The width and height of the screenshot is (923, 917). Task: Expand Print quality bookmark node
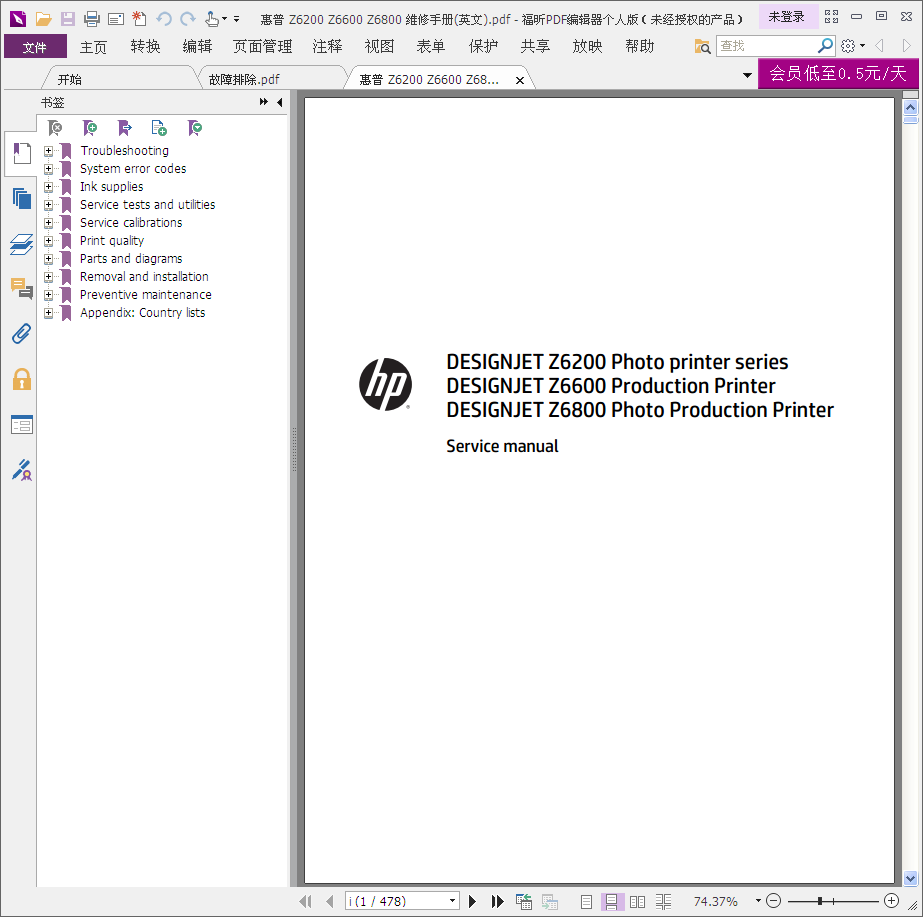click(48, 241)
